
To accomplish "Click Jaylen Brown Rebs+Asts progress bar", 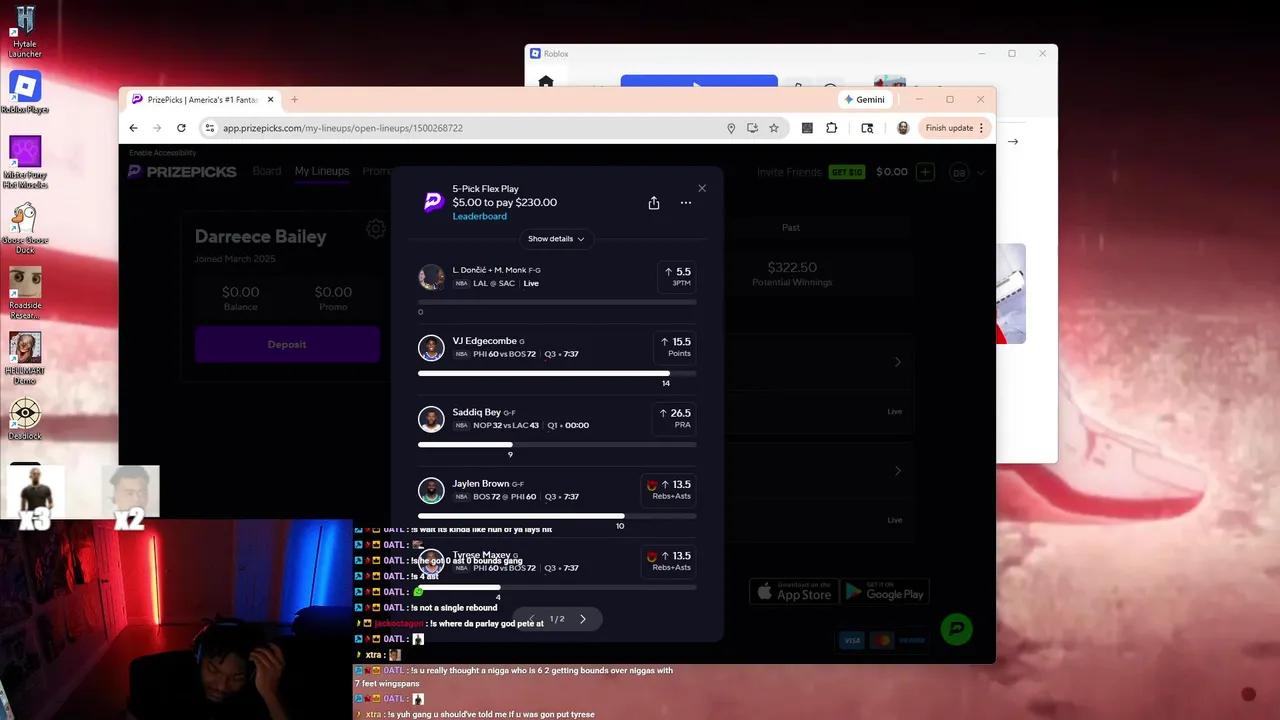I will [557, 516].
